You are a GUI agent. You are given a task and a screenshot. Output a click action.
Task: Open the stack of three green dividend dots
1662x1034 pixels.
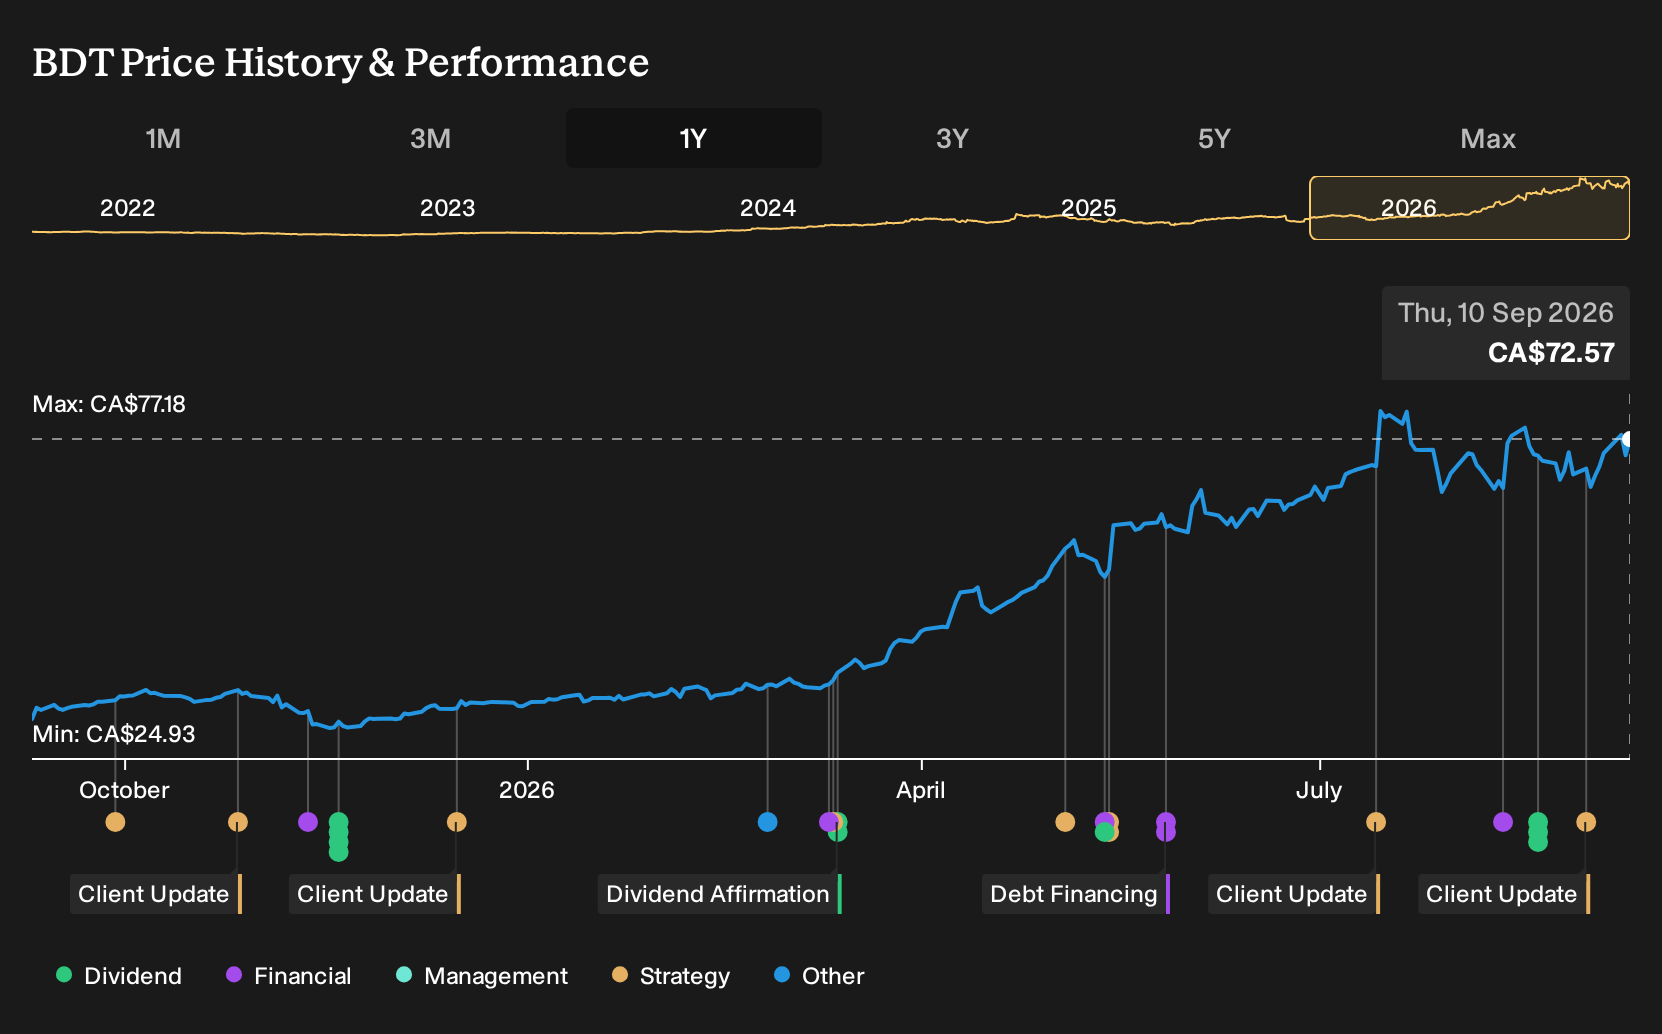pyautogui.click(x=1538, y=832)
